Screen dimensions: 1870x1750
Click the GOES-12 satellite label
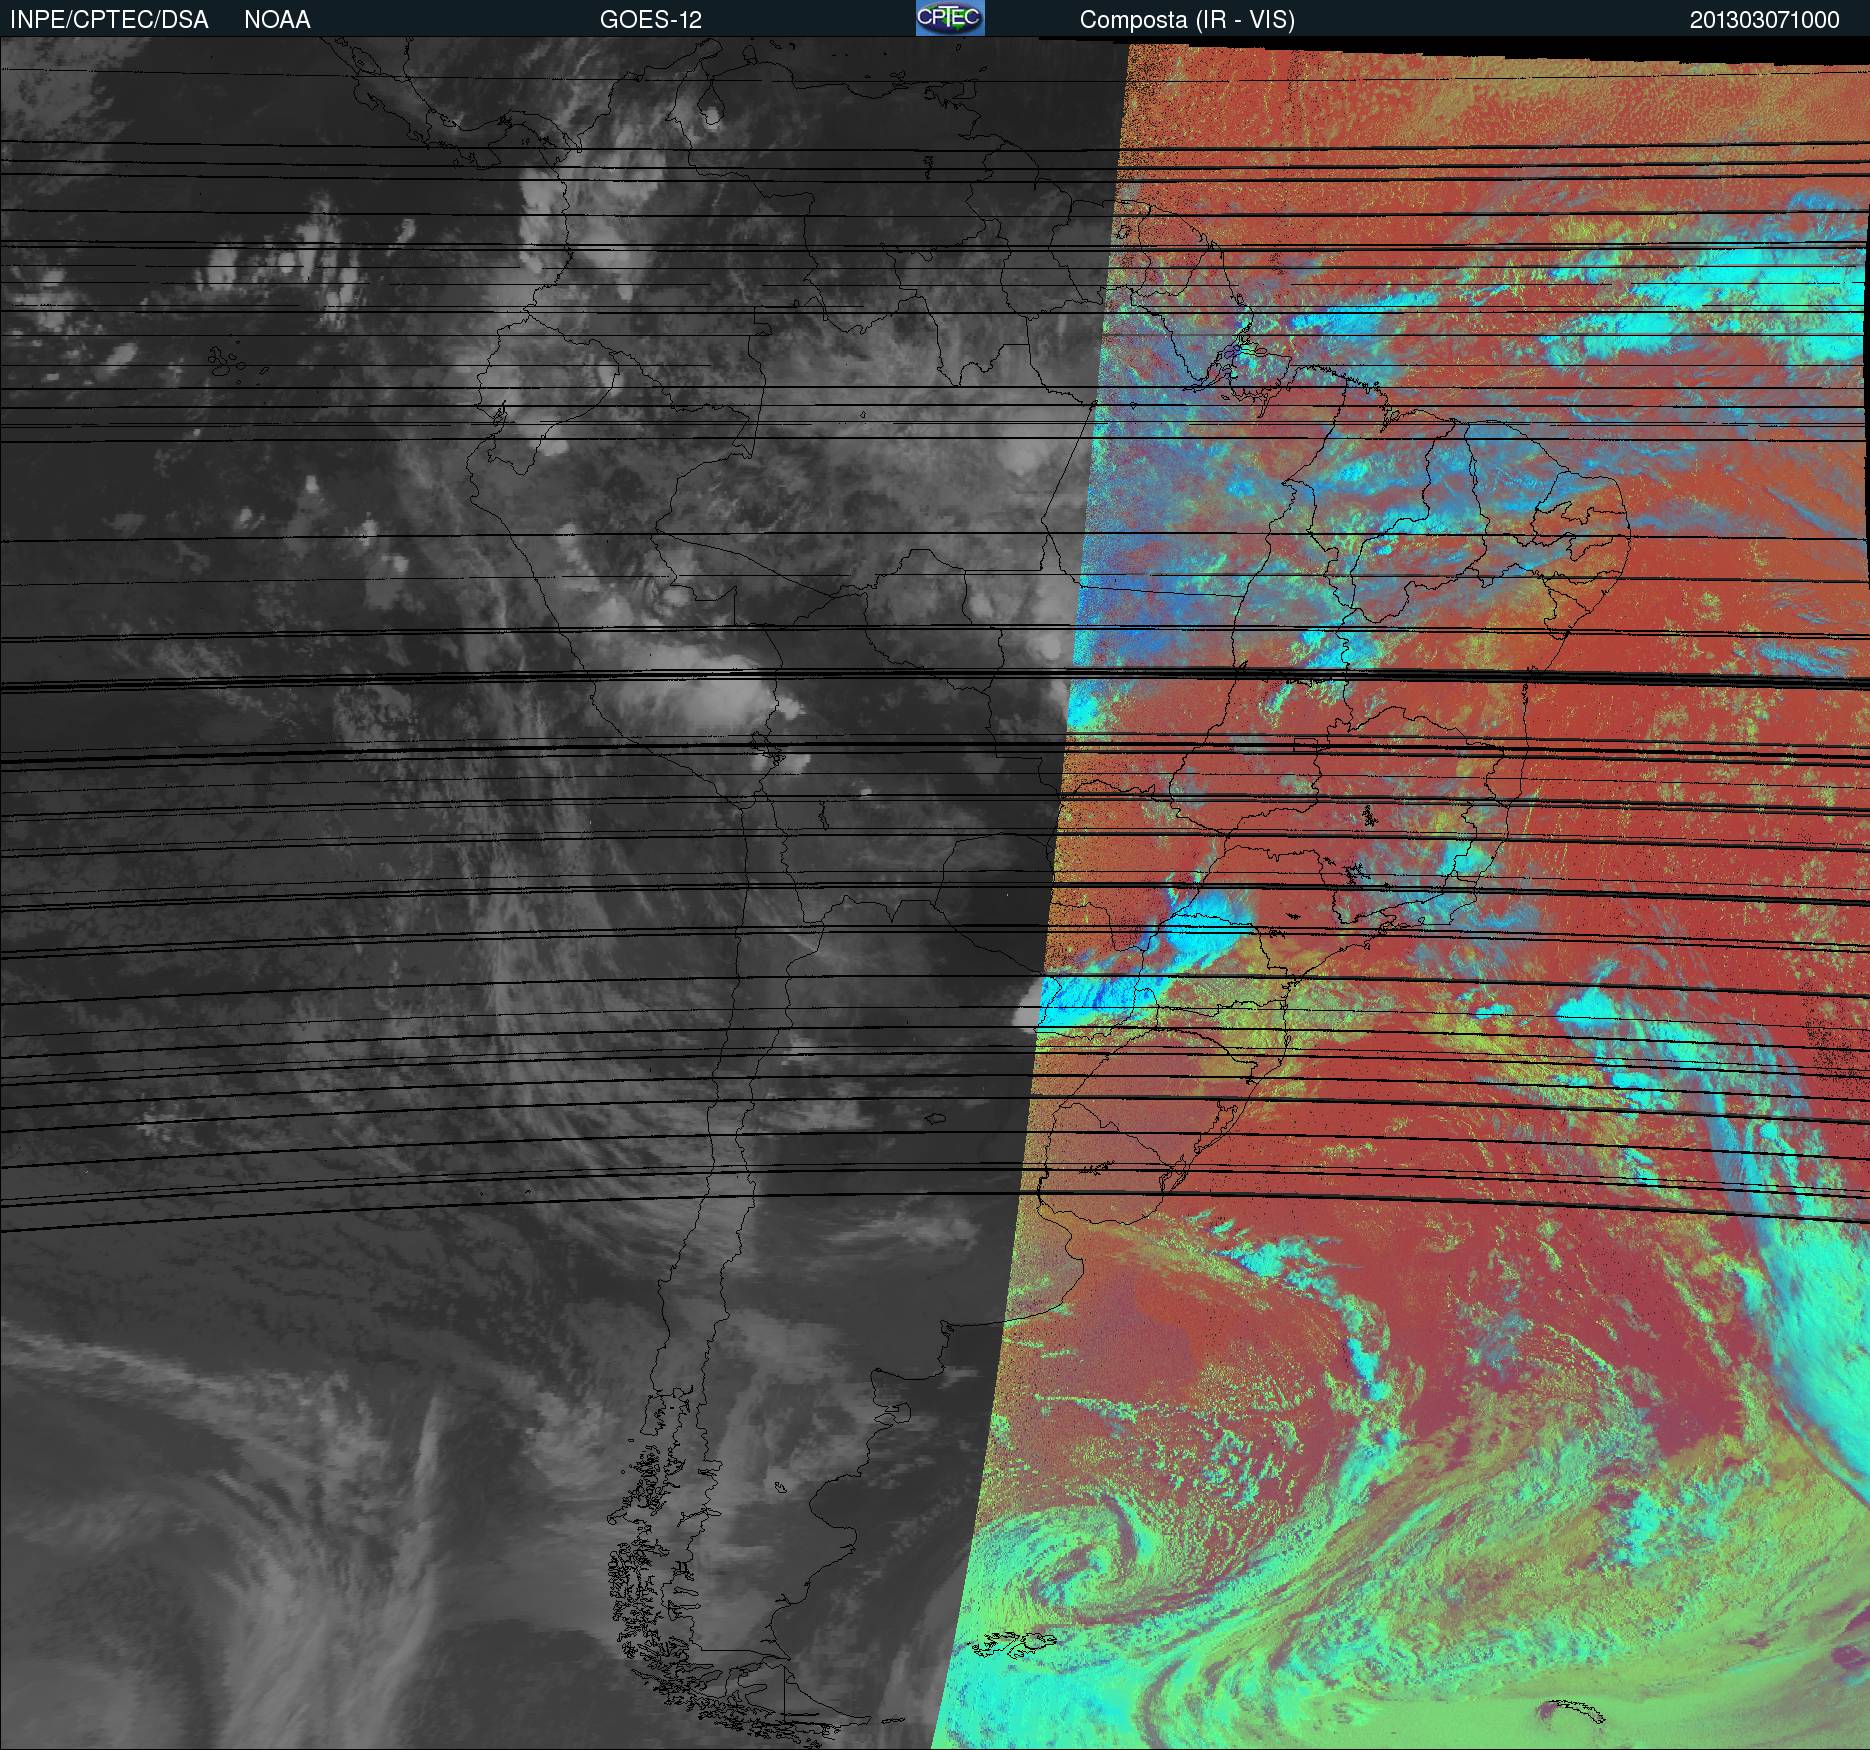[x=650, y=20]
